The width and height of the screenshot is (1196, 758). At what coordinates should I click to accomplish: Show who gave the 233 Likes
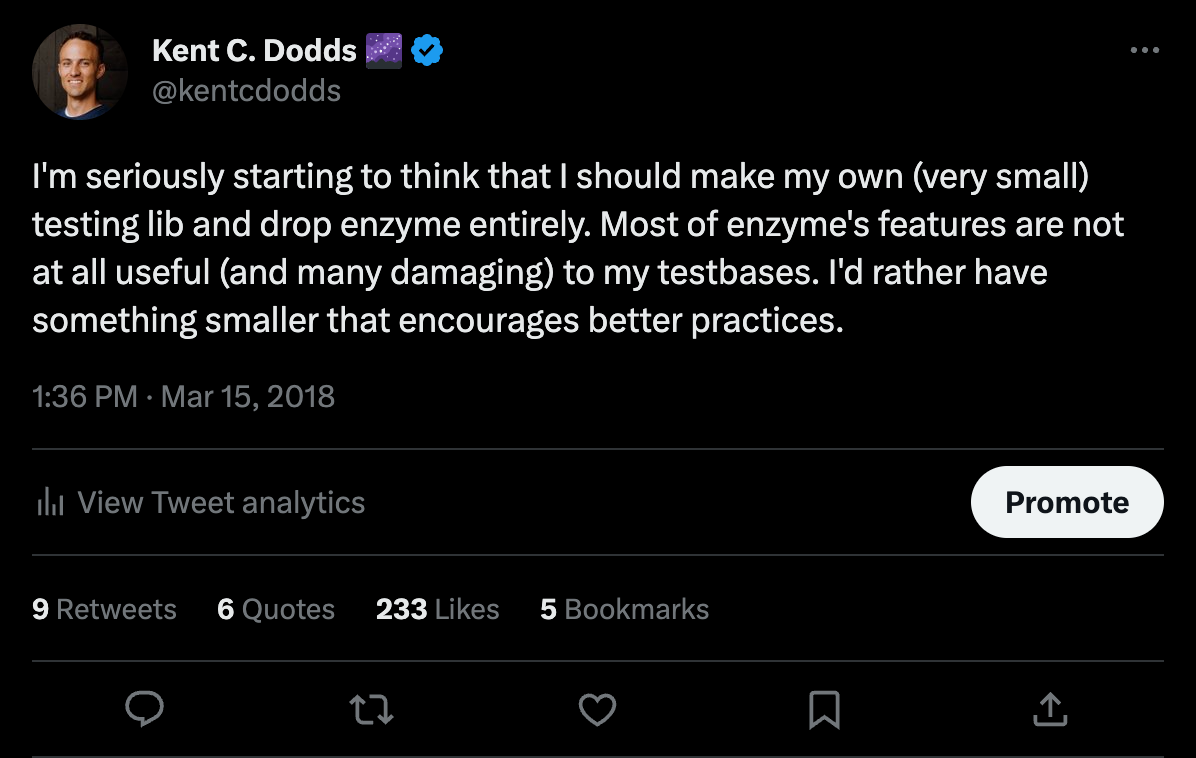coord(437,609)
